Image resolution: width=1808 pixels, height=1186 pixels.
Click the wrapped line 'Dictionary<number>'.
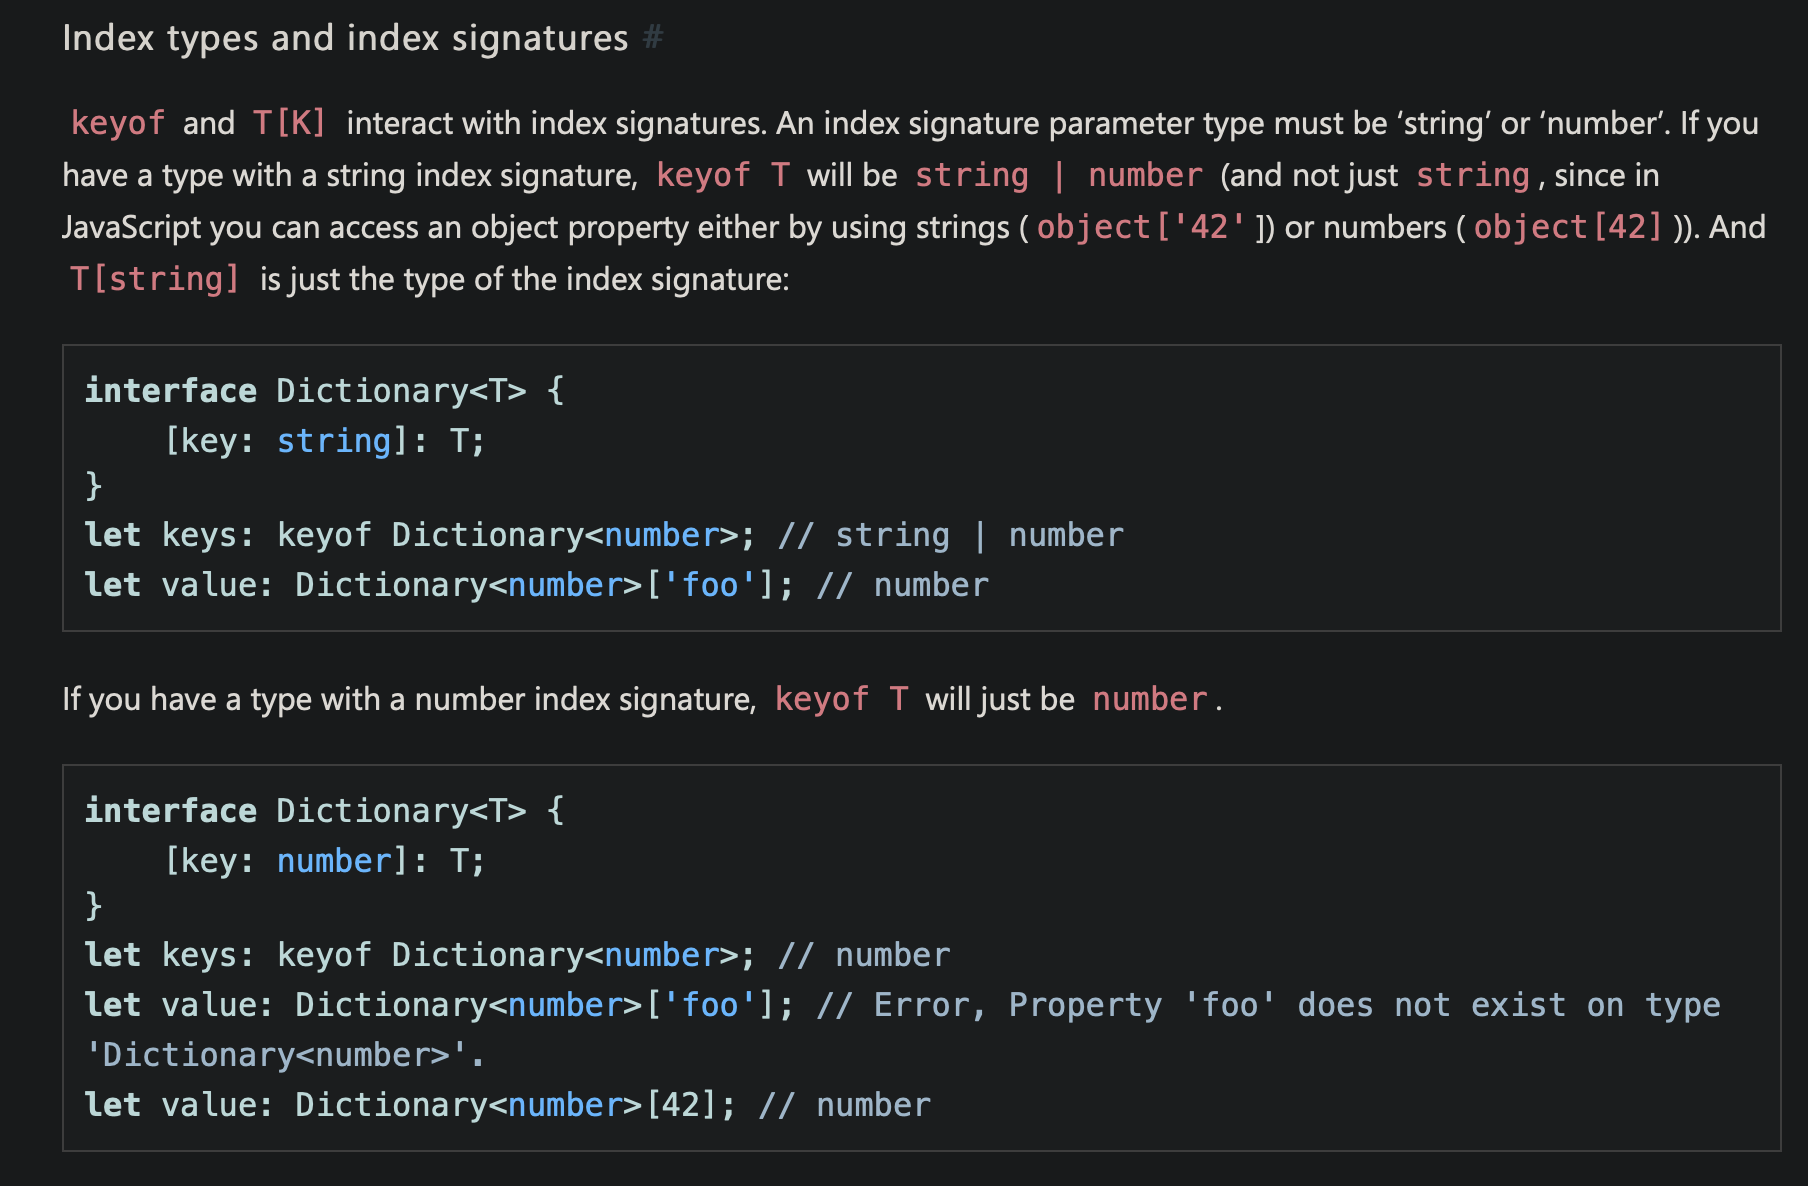click(x=285, y=1055)
